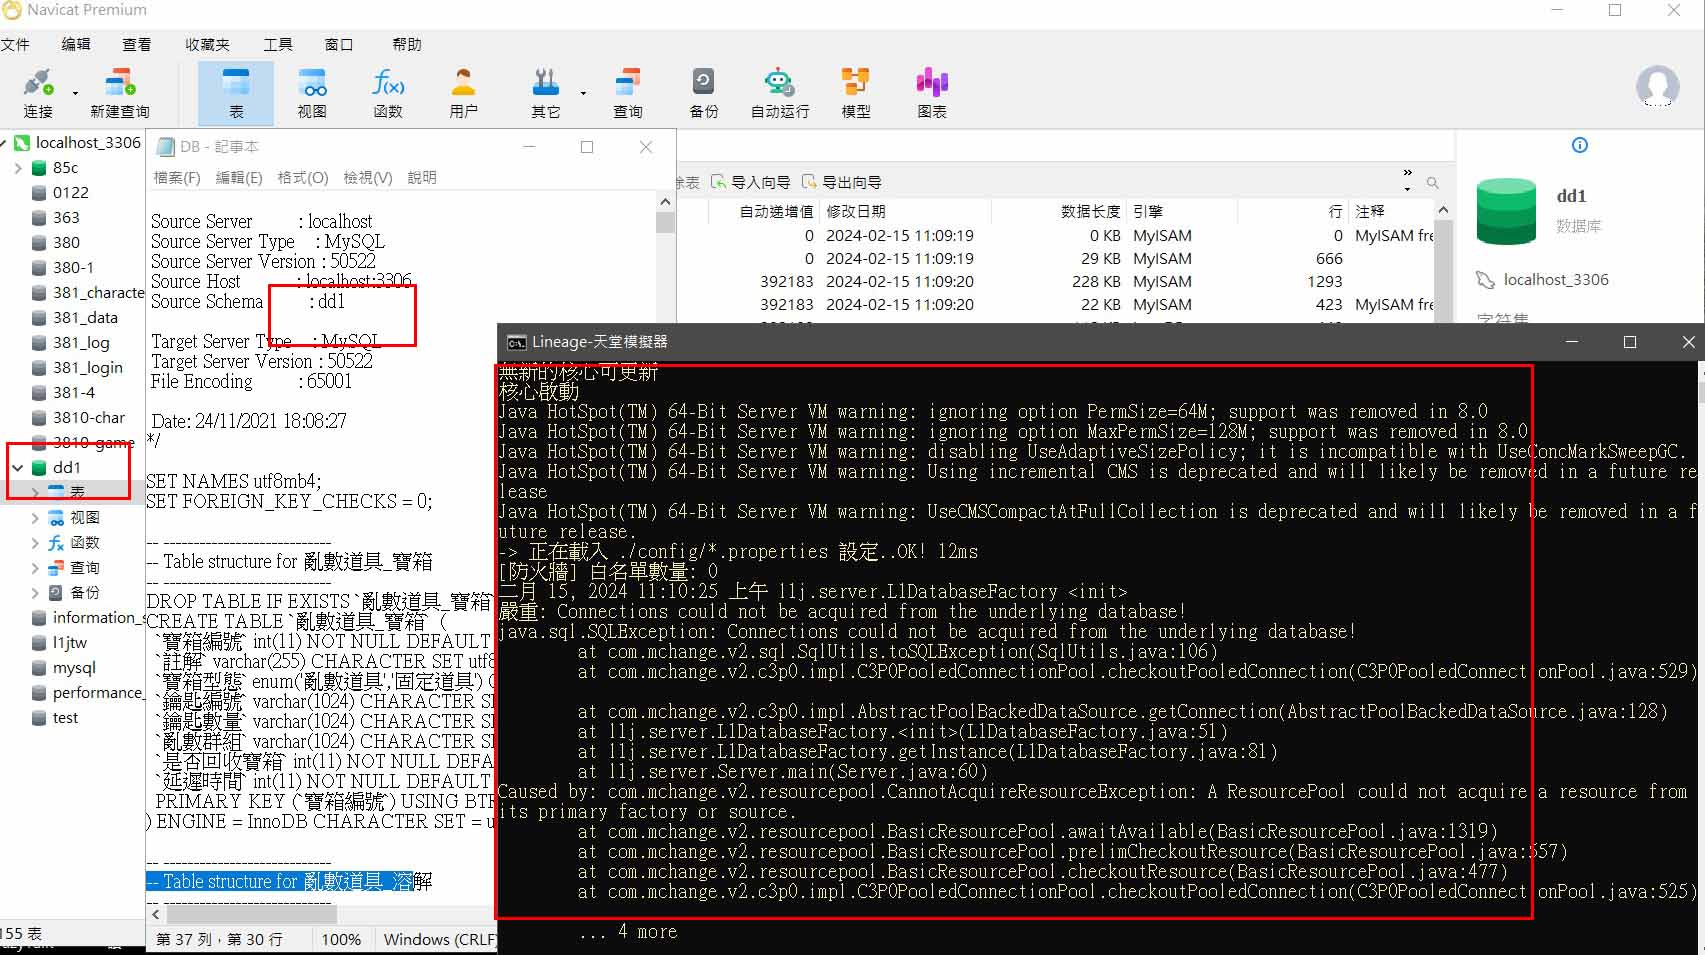Select the 表 table toolbar icon

point(236,92)
